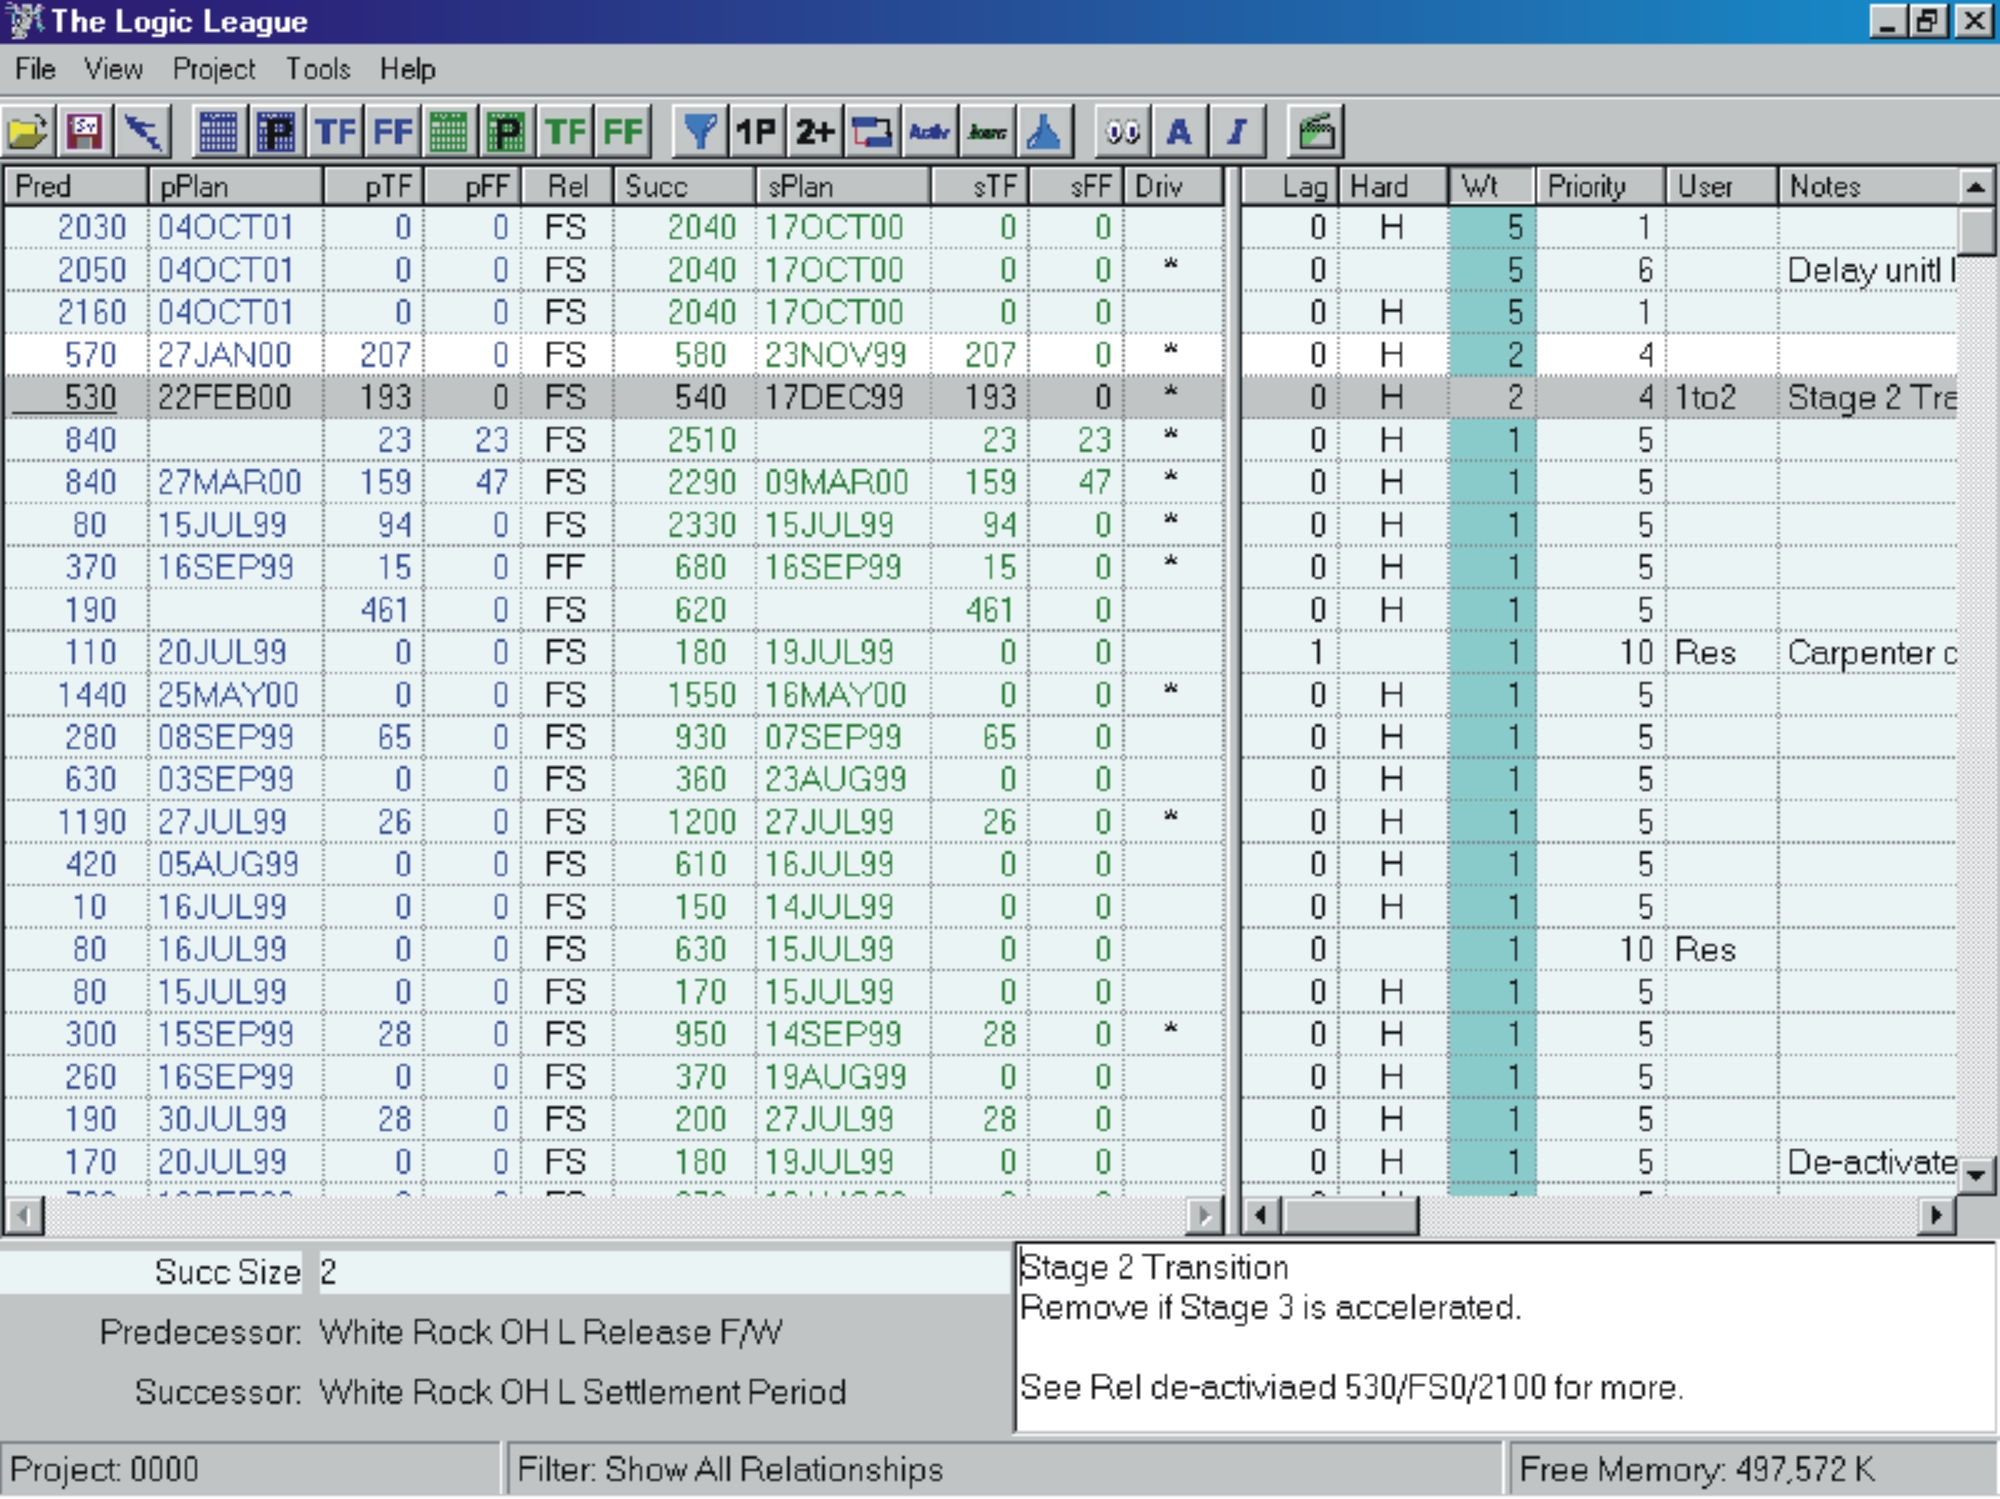Open the Help menu

click(x=407, y=69)
